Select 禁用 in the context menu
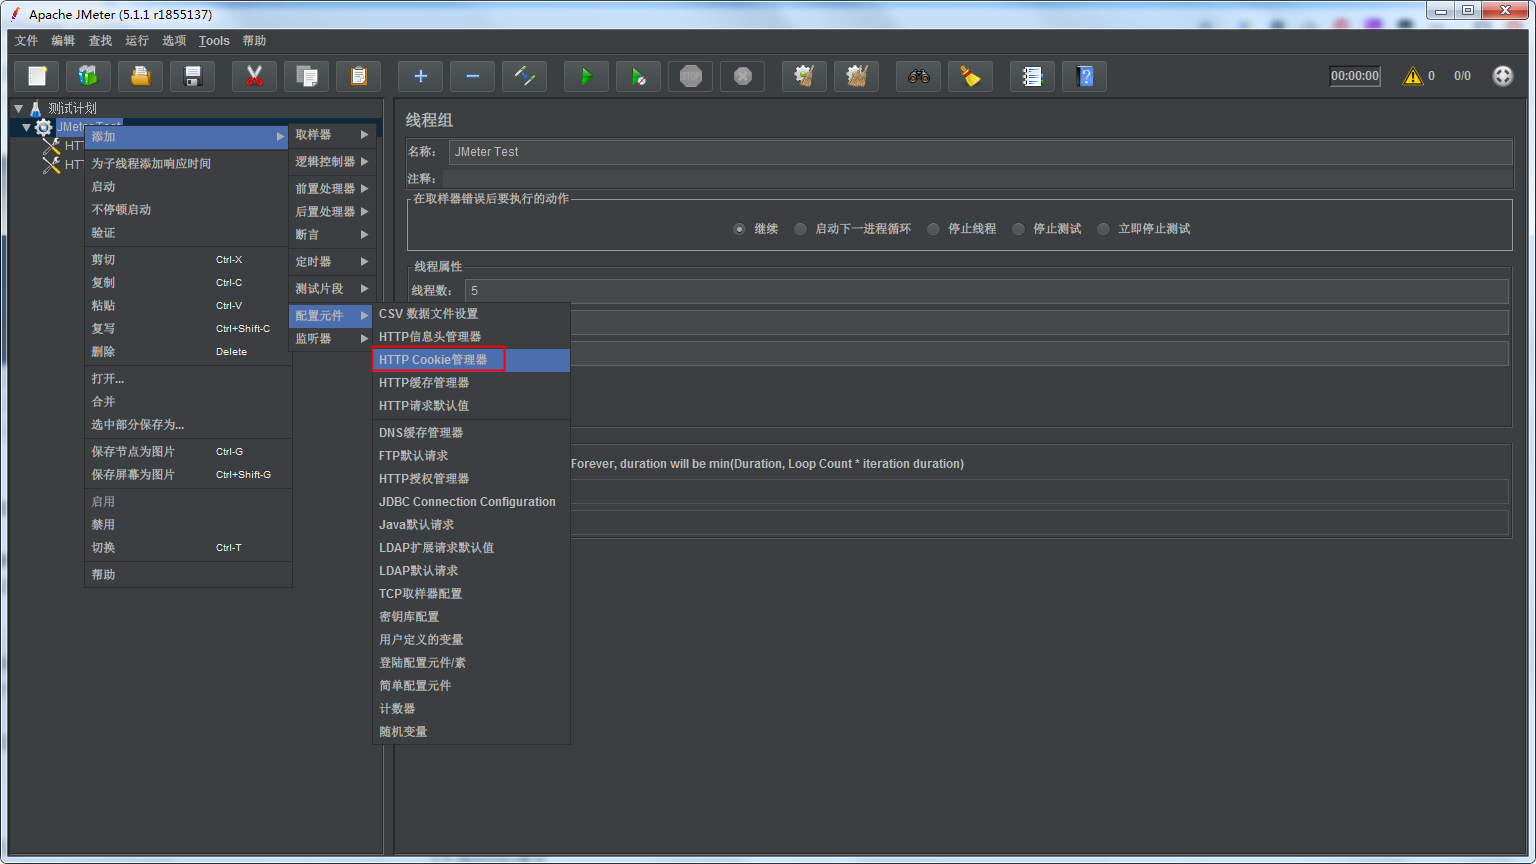Viewport: 1536px width, 864px height. [188, 525]
